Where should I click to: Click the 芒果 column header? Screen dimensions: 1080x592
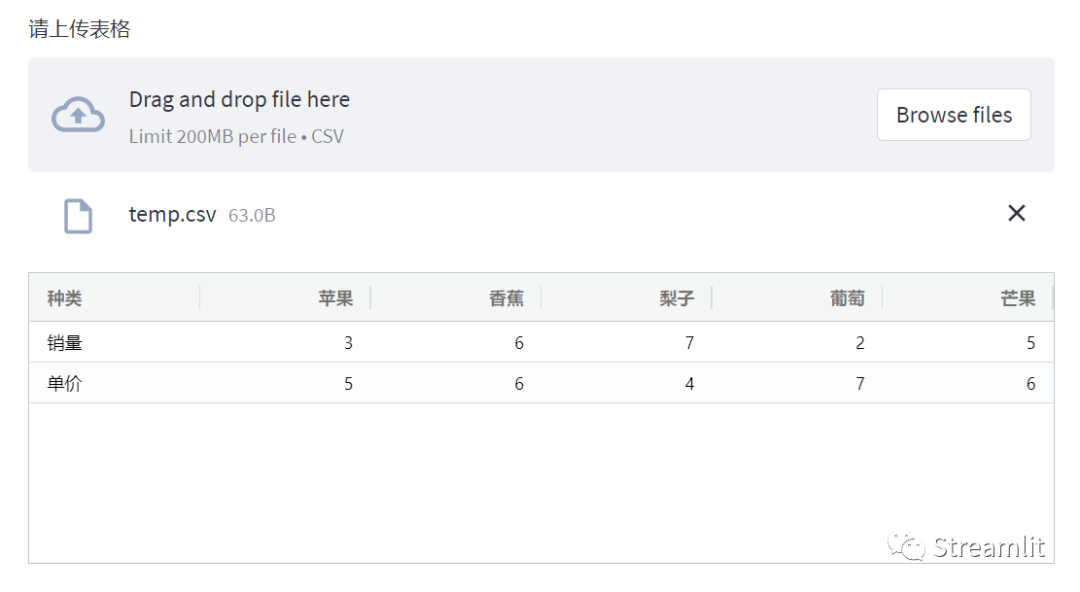click(x=1018, y=298)
